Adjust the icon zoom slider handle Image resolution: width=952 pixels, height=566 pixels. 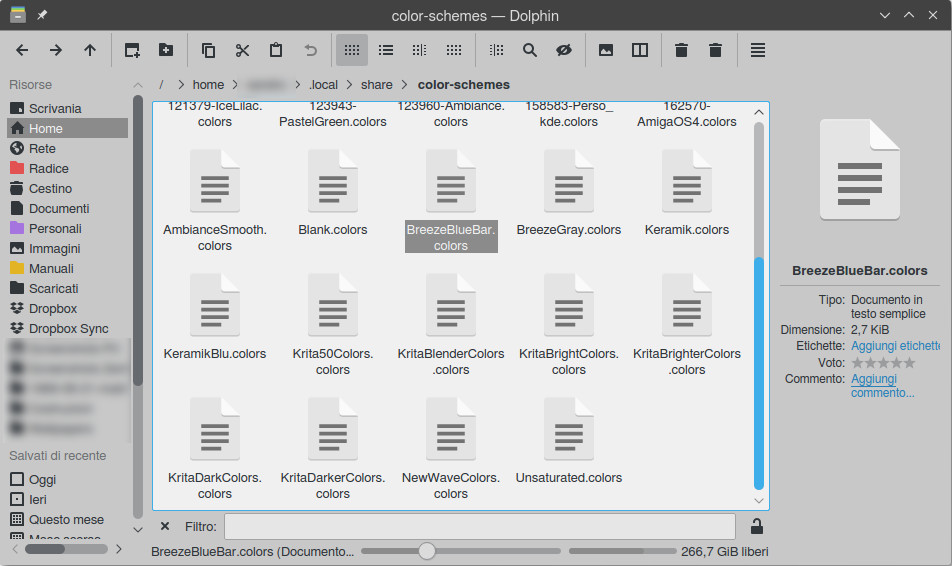[x=427, y=551]
